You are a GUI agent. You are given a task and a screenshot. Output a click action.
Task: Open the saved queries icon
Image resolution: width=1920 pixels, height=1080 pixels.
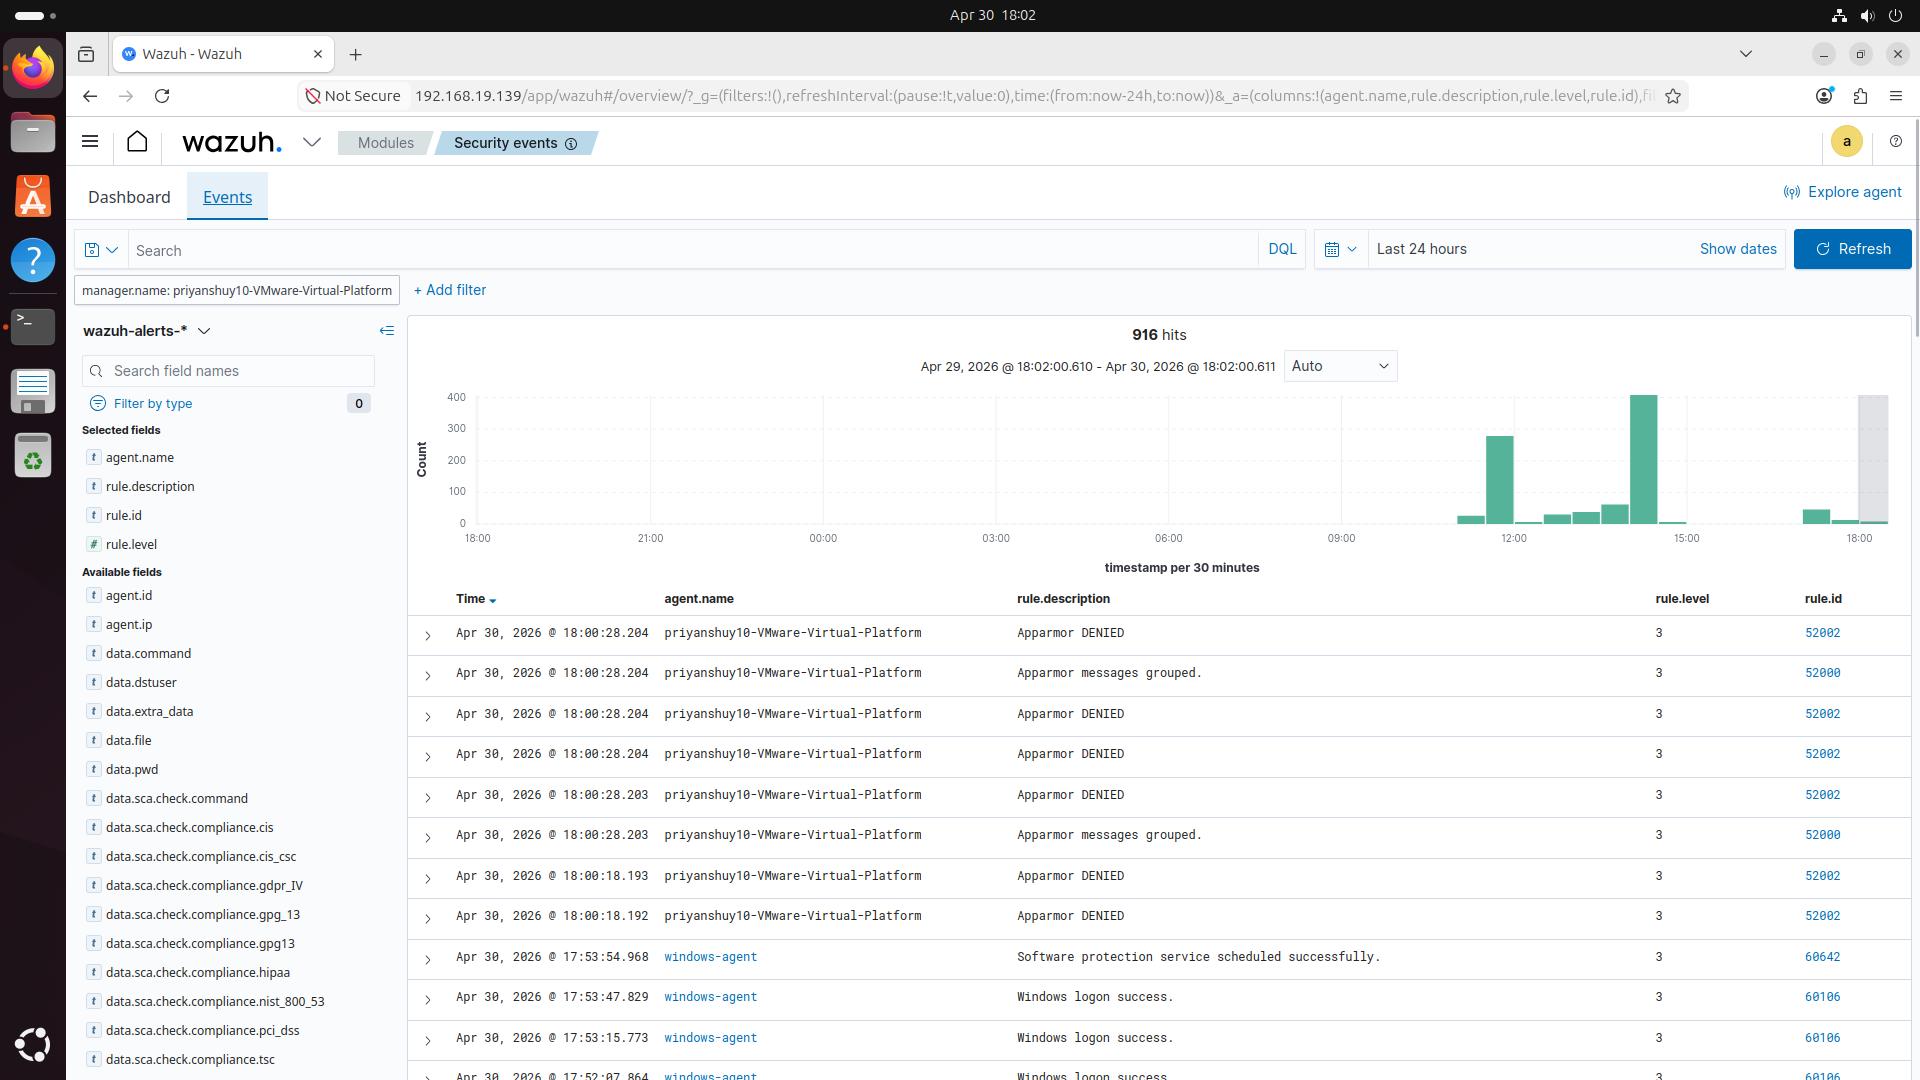[x=101, y=250]
